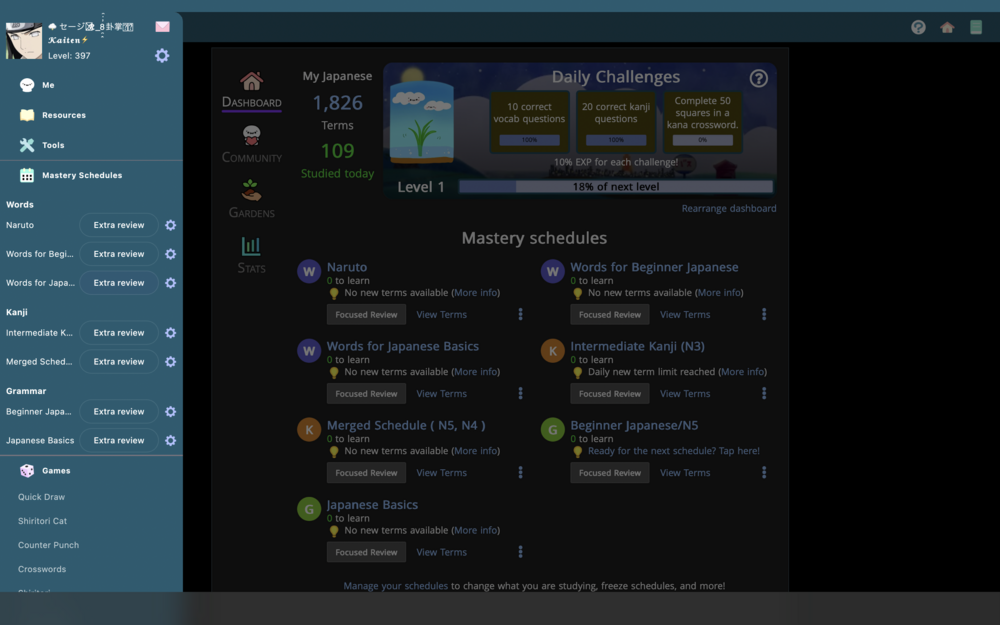The height and width of the screenshot is (625, 1000).
Task: Click Rearrange dashboard link
Action: point(728,208)
